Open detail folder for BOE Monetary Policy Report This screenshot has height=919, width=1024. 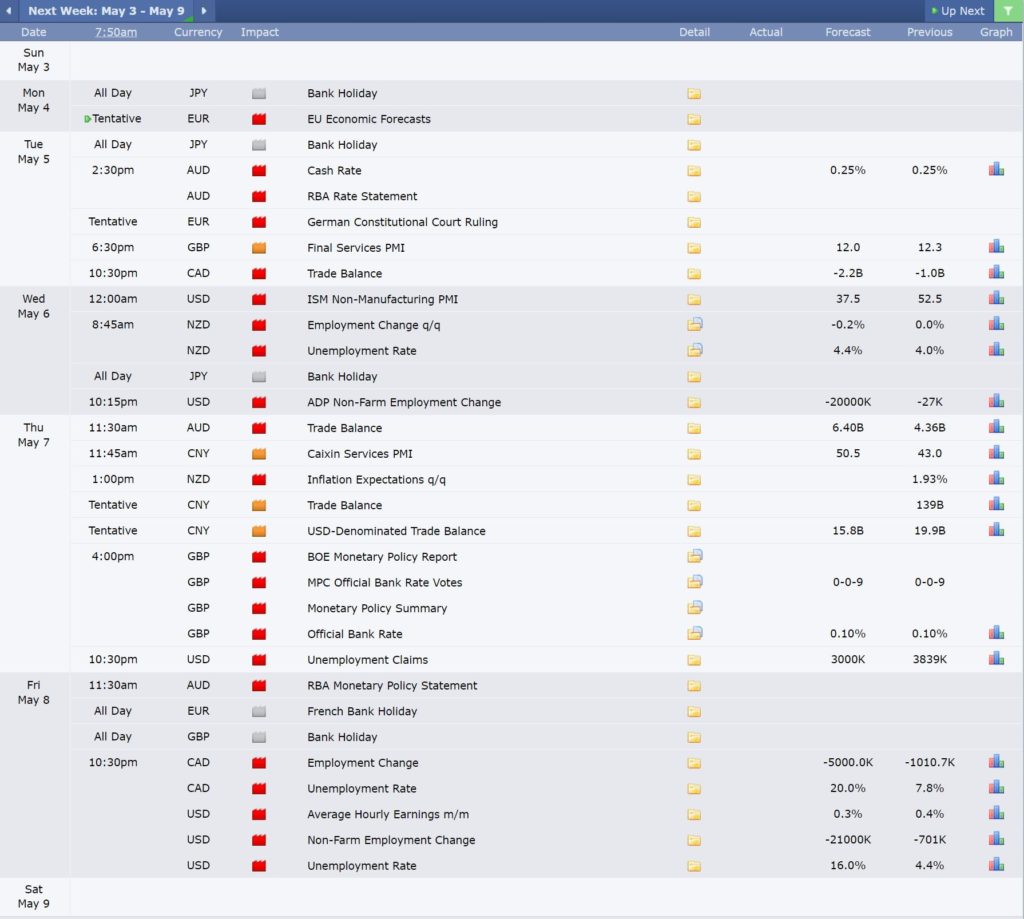[694, 556]
